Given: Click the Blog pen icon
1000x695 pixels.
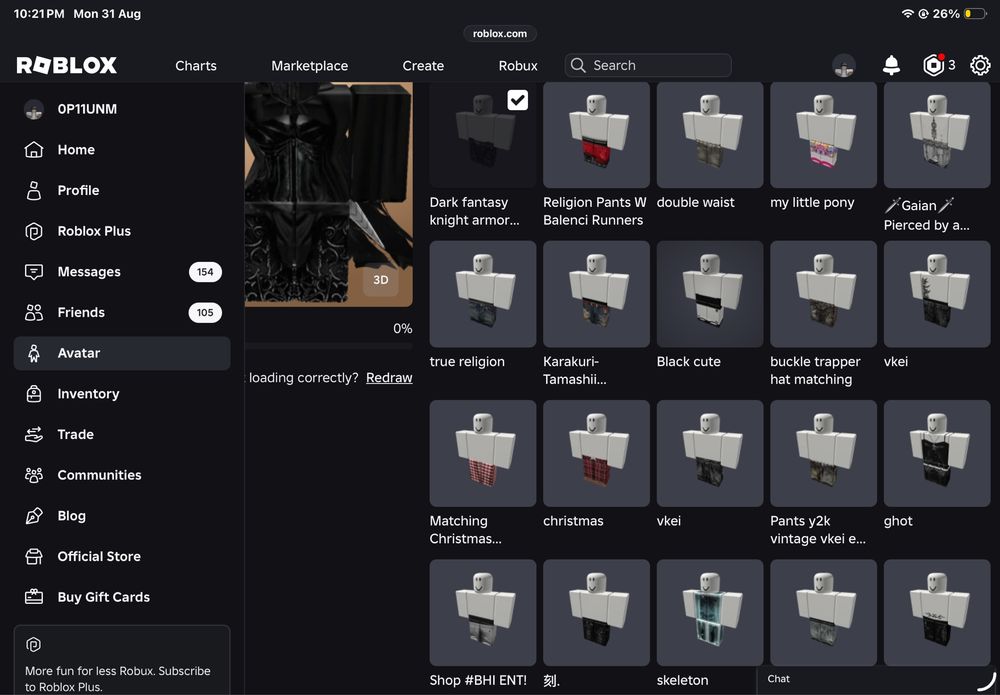Looking at the screenshot, I should (x=34, y=516).
